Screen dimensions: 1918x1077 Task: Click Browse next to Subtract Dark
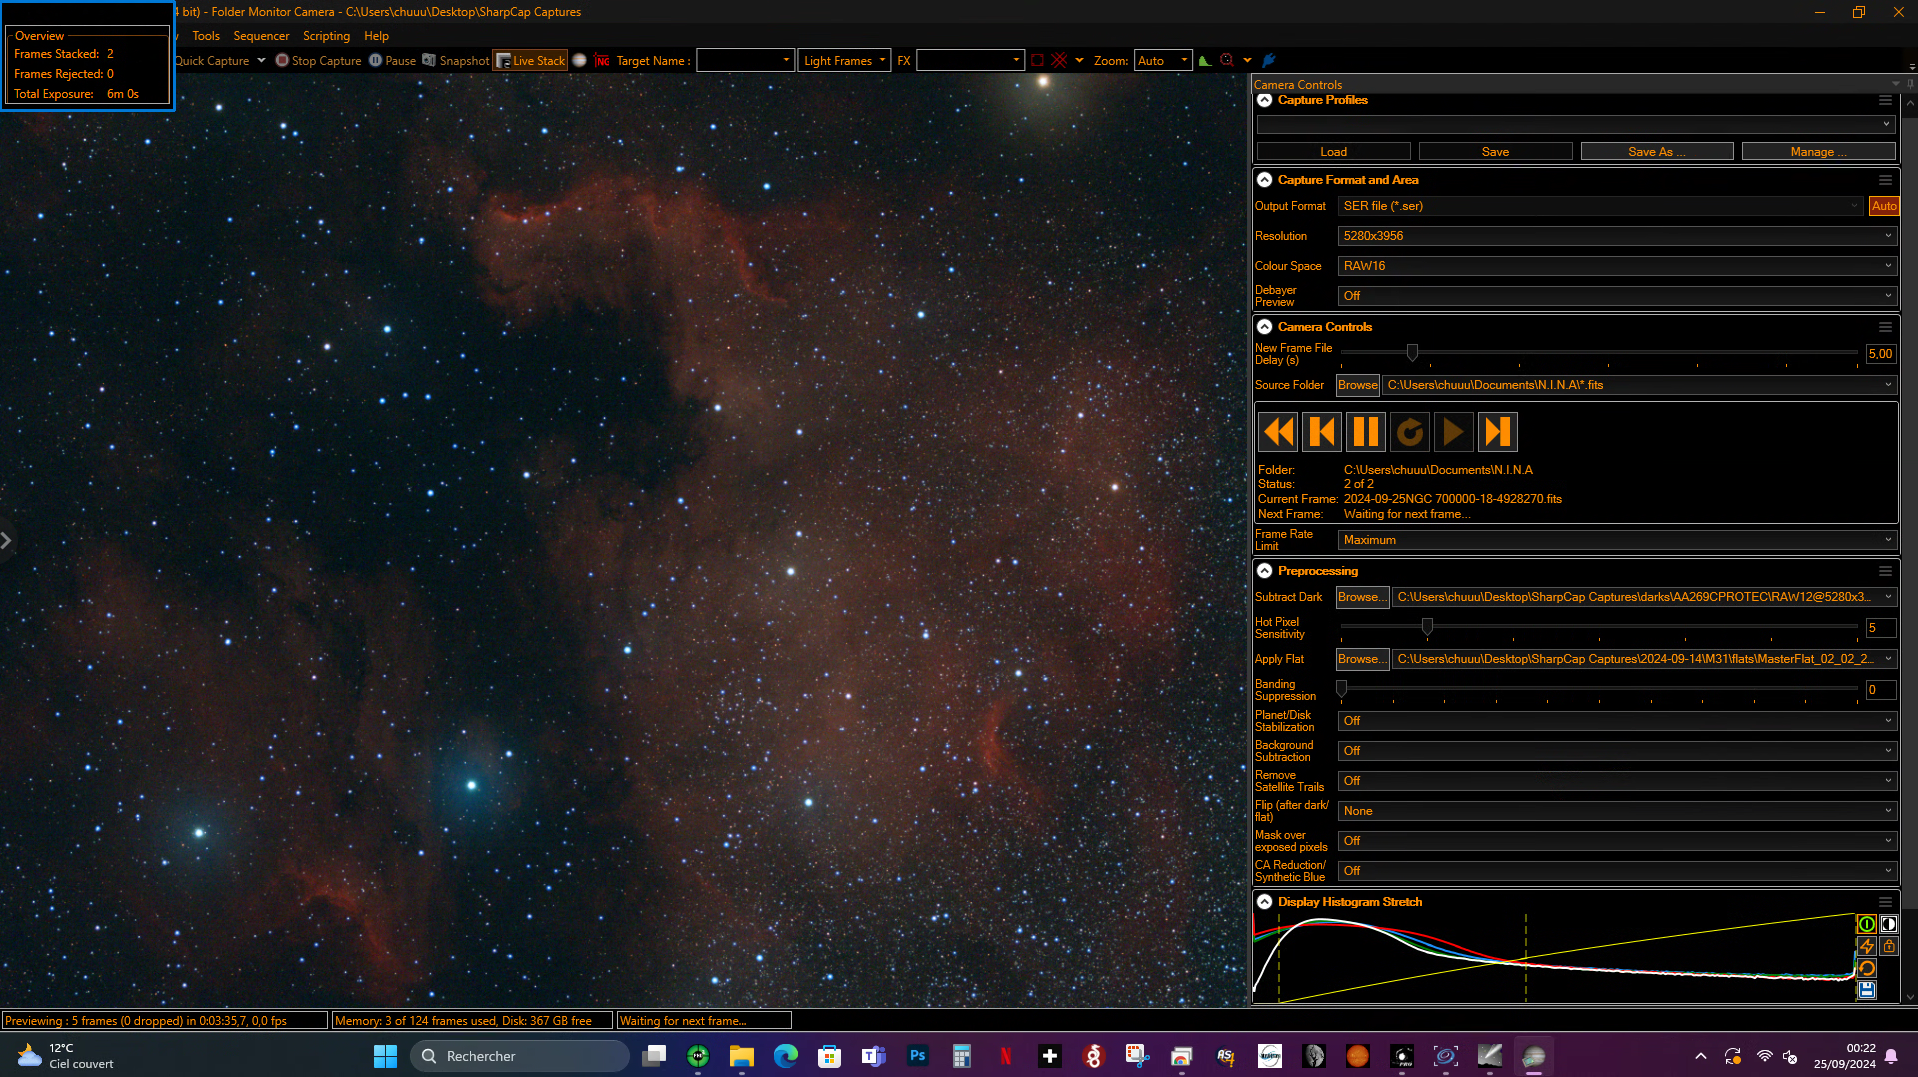point(1362,597)
